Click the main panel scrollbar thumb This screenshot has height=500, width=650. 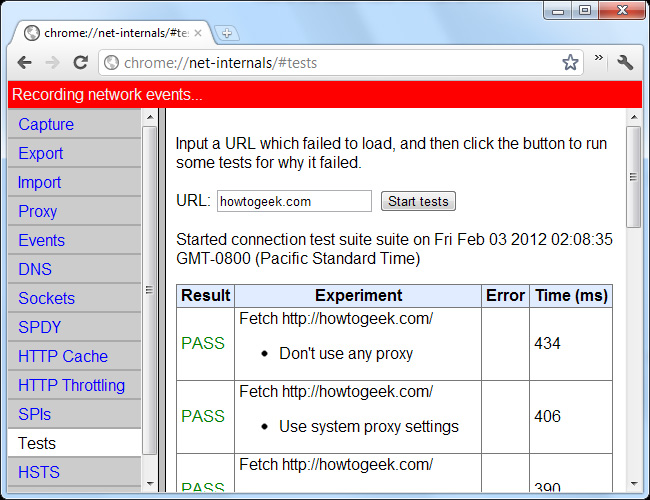(x=633, y=177)
